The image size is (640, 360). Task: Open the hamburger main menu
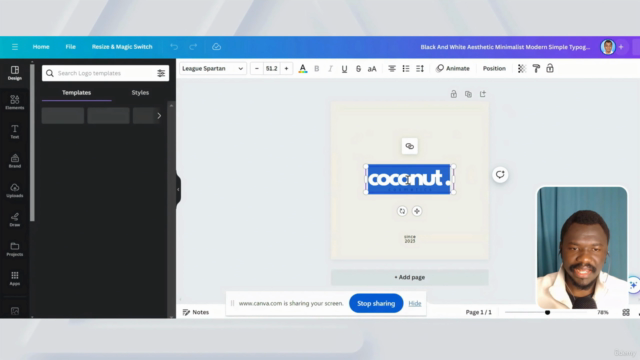pos(15,47)
